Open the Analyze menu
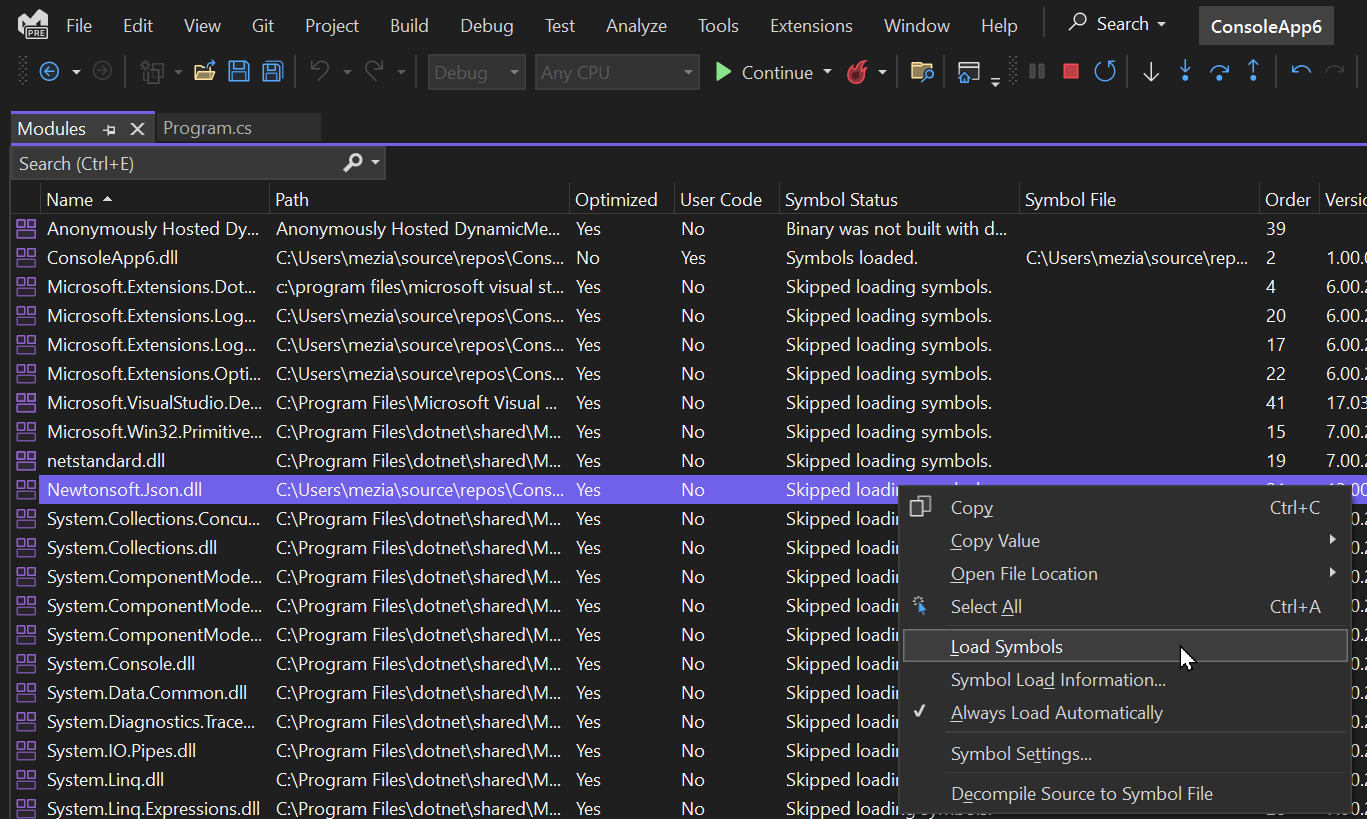1367x819 pixels. pos(636,26)
